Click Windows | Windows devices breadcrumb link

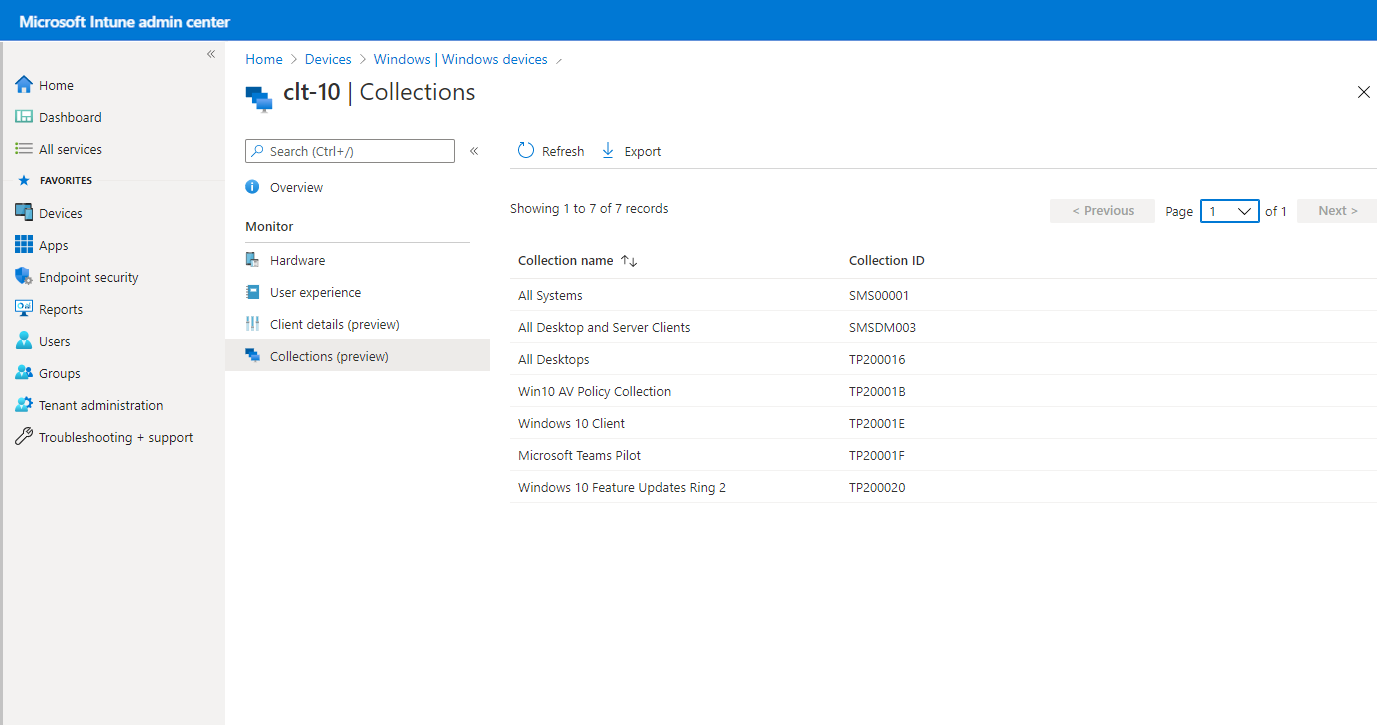460,59
